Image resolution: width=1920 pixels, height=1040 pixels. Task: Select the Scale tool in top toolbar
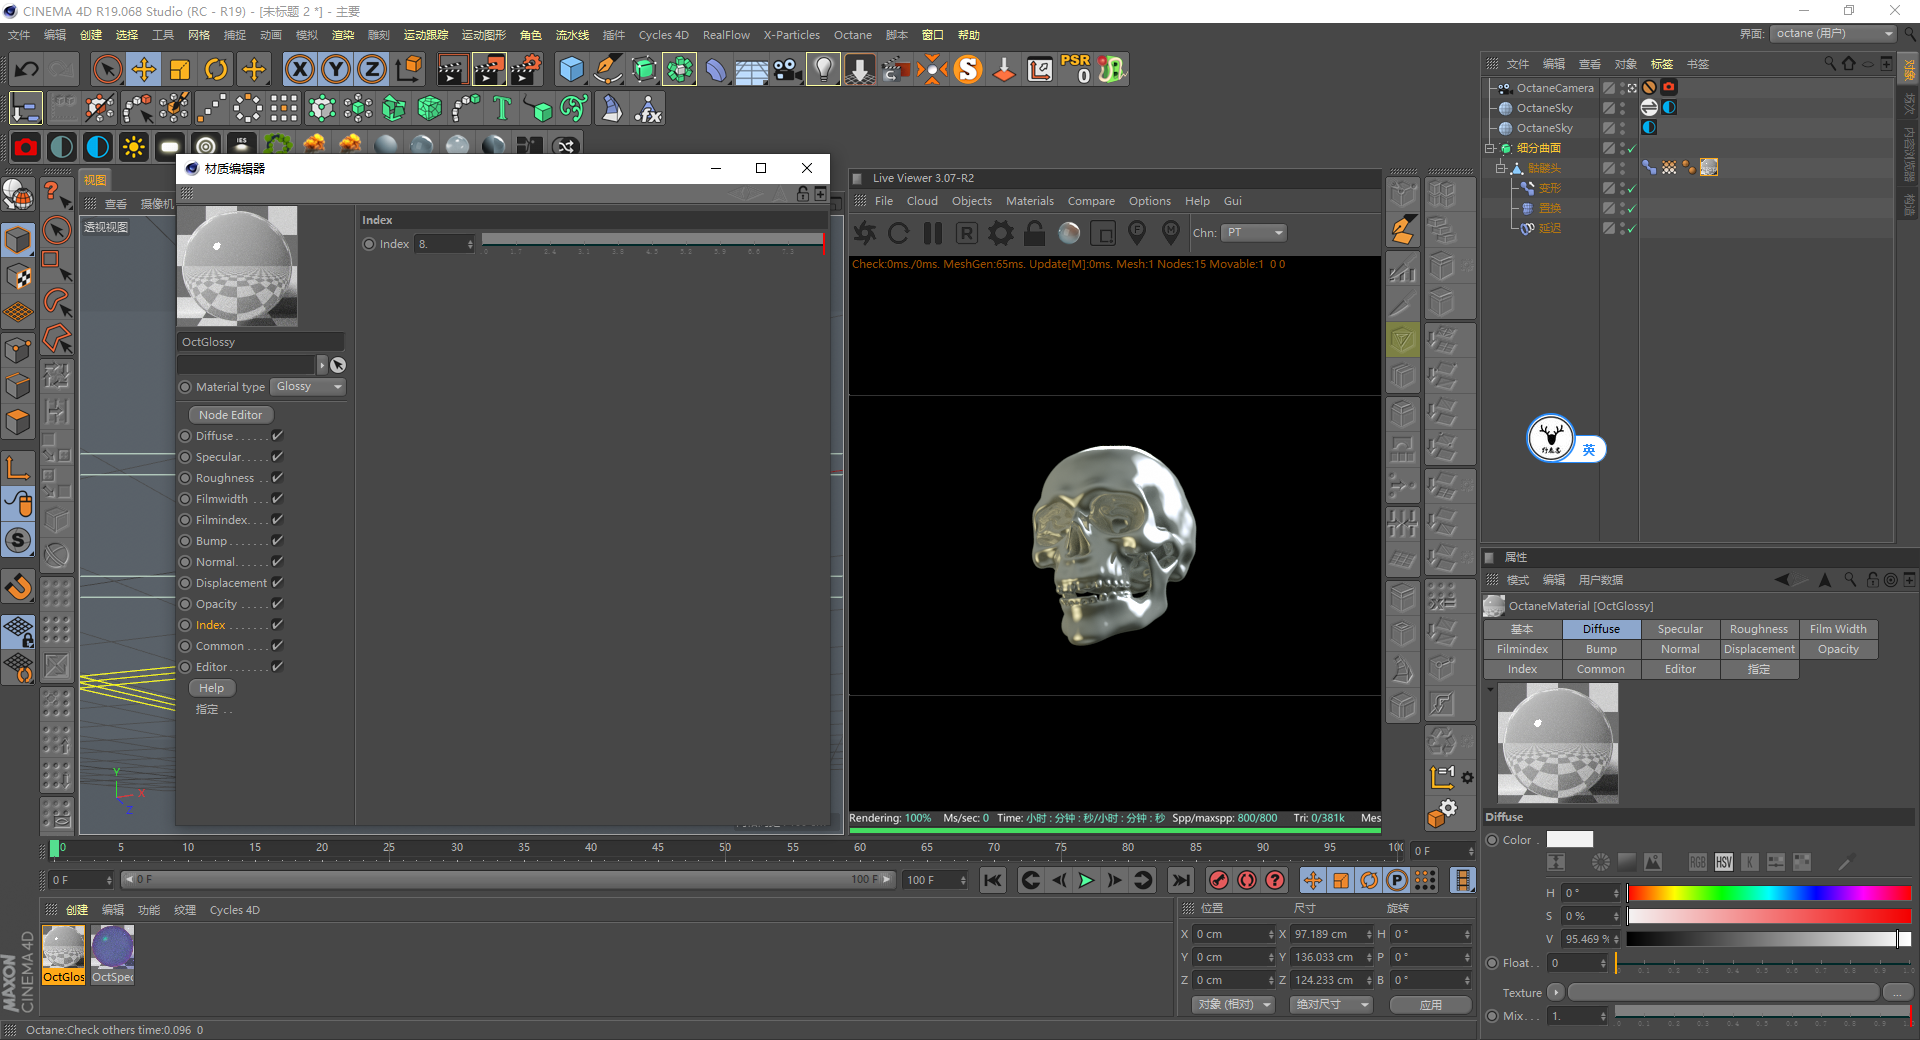180,69
